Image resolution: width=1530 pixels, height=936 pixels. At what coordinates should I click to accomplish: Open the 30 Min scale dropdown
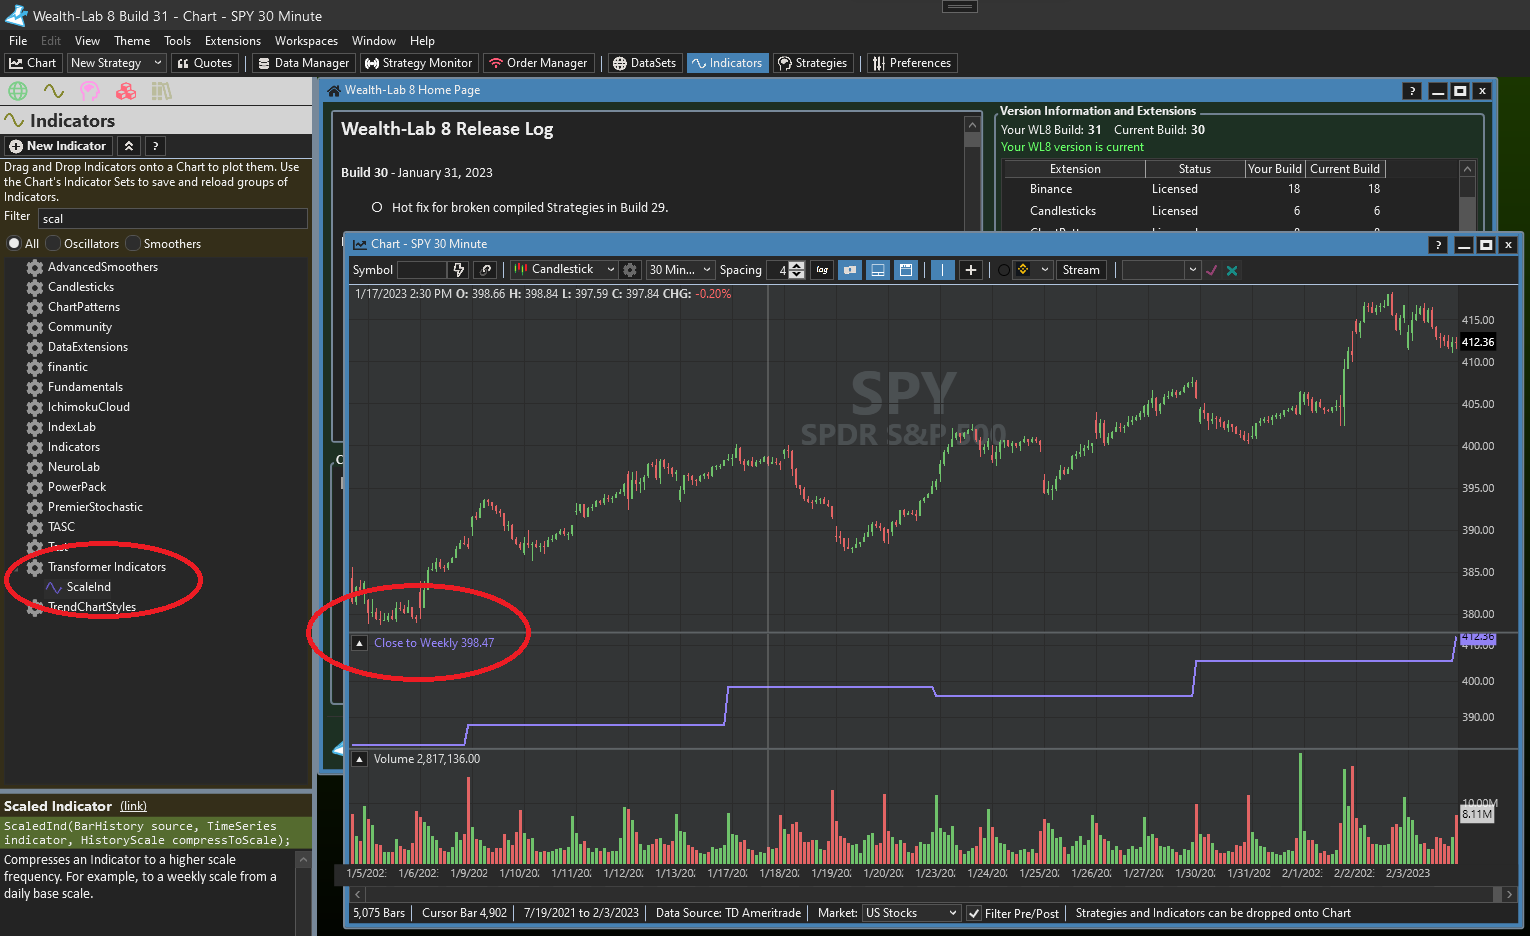click(x=680, y=270)
